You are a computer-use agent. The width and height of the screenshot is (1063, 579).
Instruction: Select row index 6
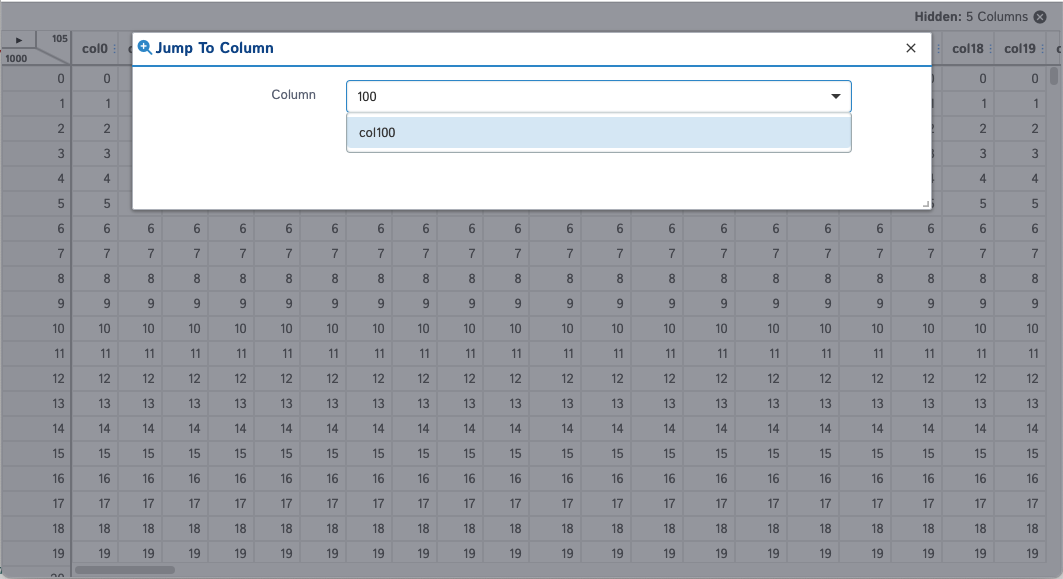(x=37, y=229)
